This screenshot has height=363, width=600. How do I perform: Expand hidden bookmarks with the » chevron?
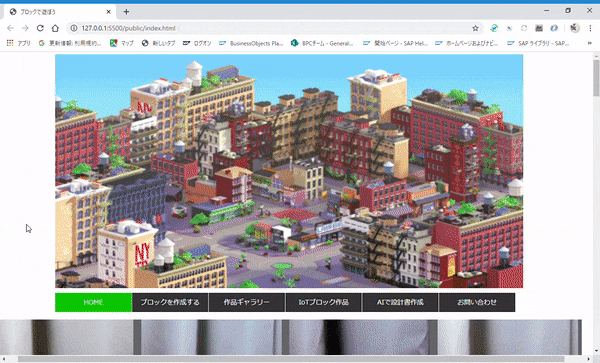coord(590,43)
